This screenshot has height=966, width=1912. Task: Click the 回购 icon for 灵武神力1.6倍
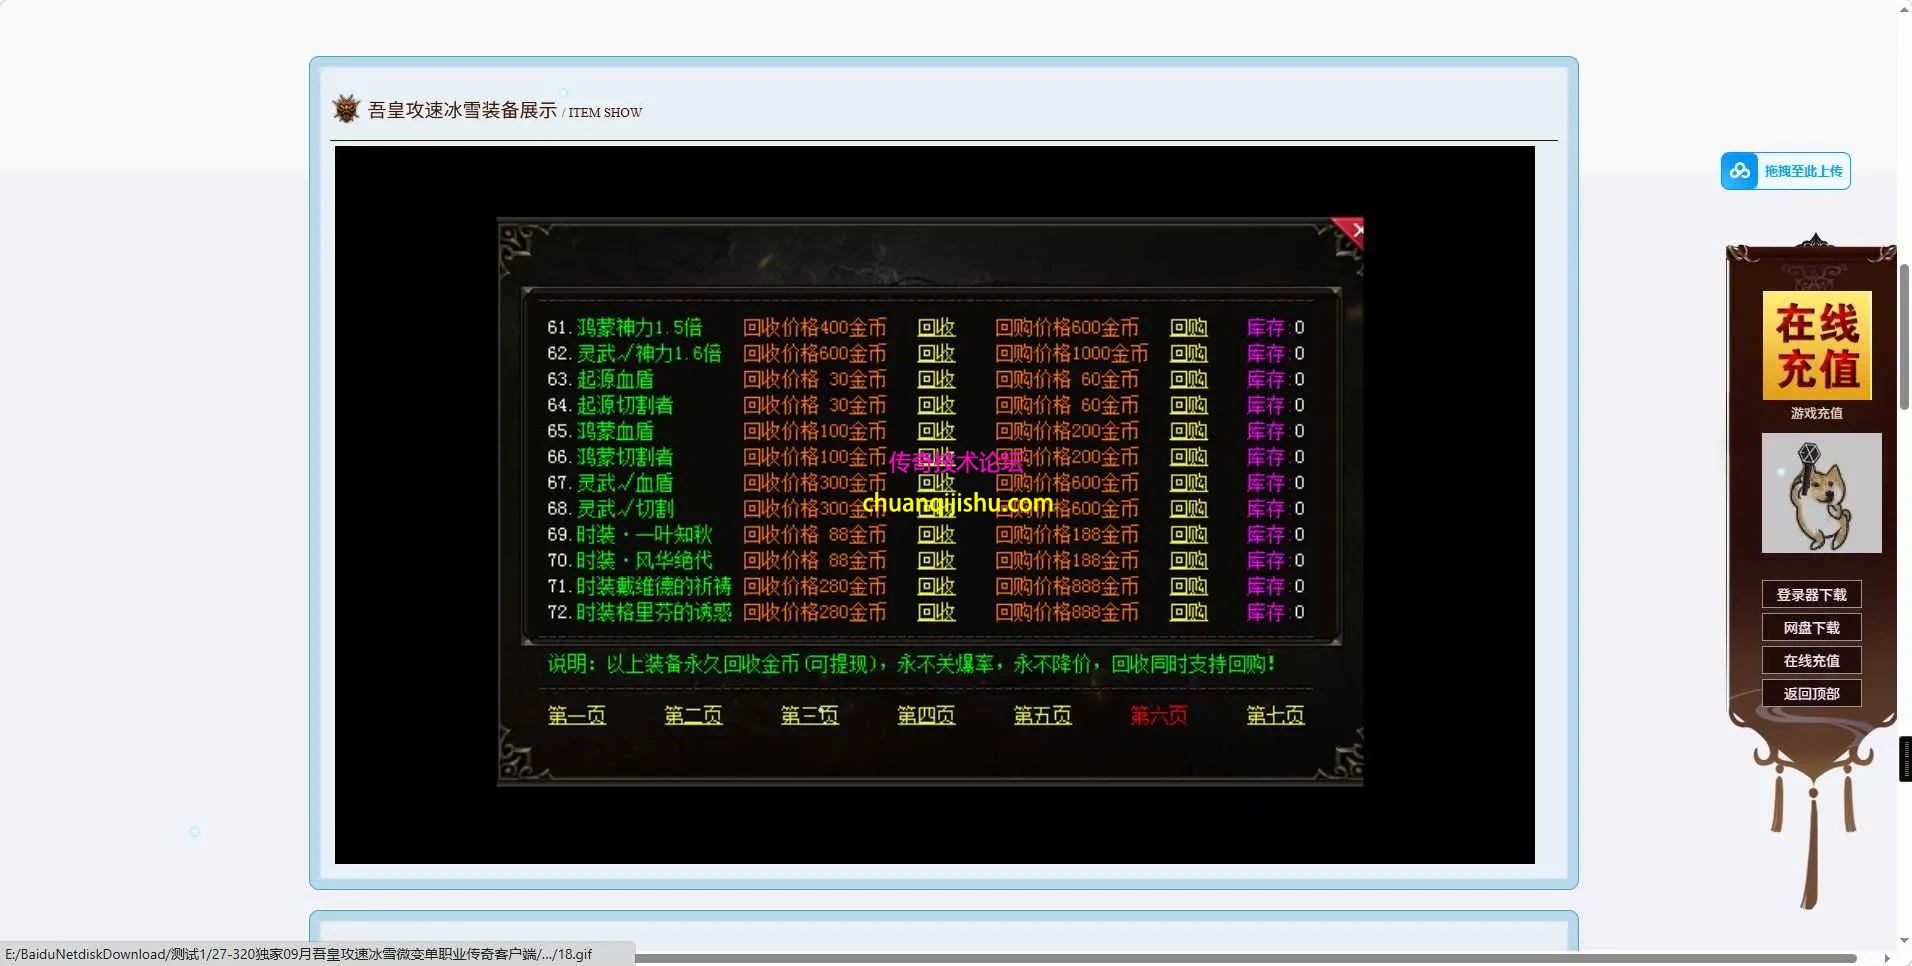coord(1188,353)
